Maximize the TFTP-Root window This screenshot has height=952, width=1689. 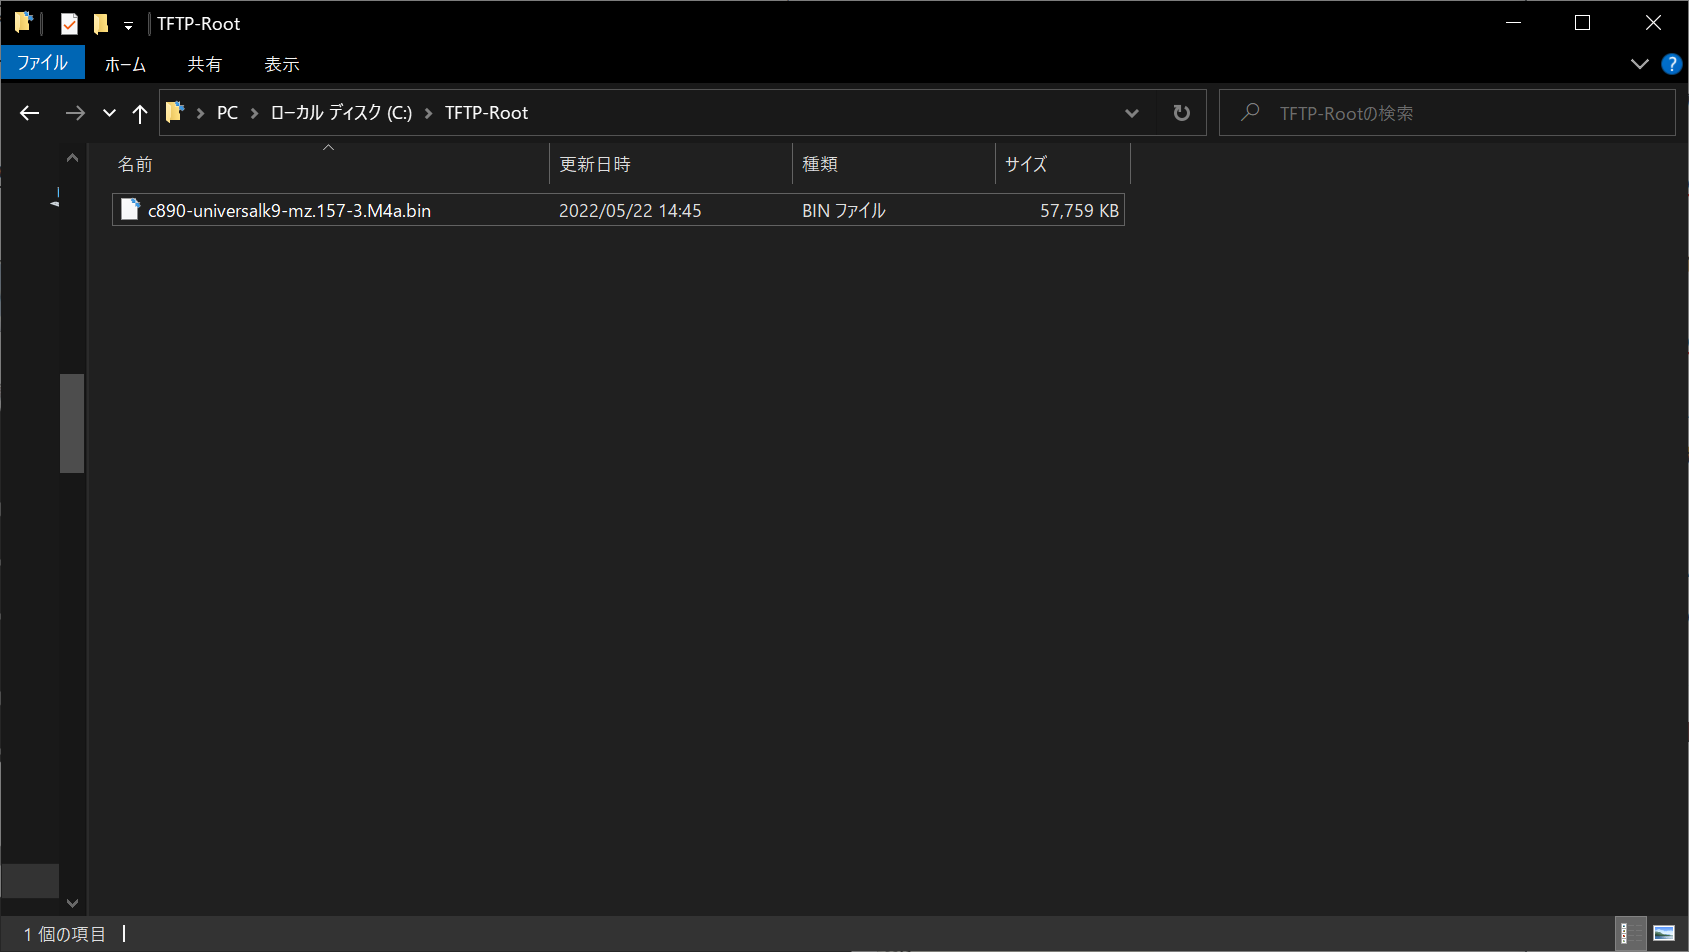click(x=1582, y=22)
